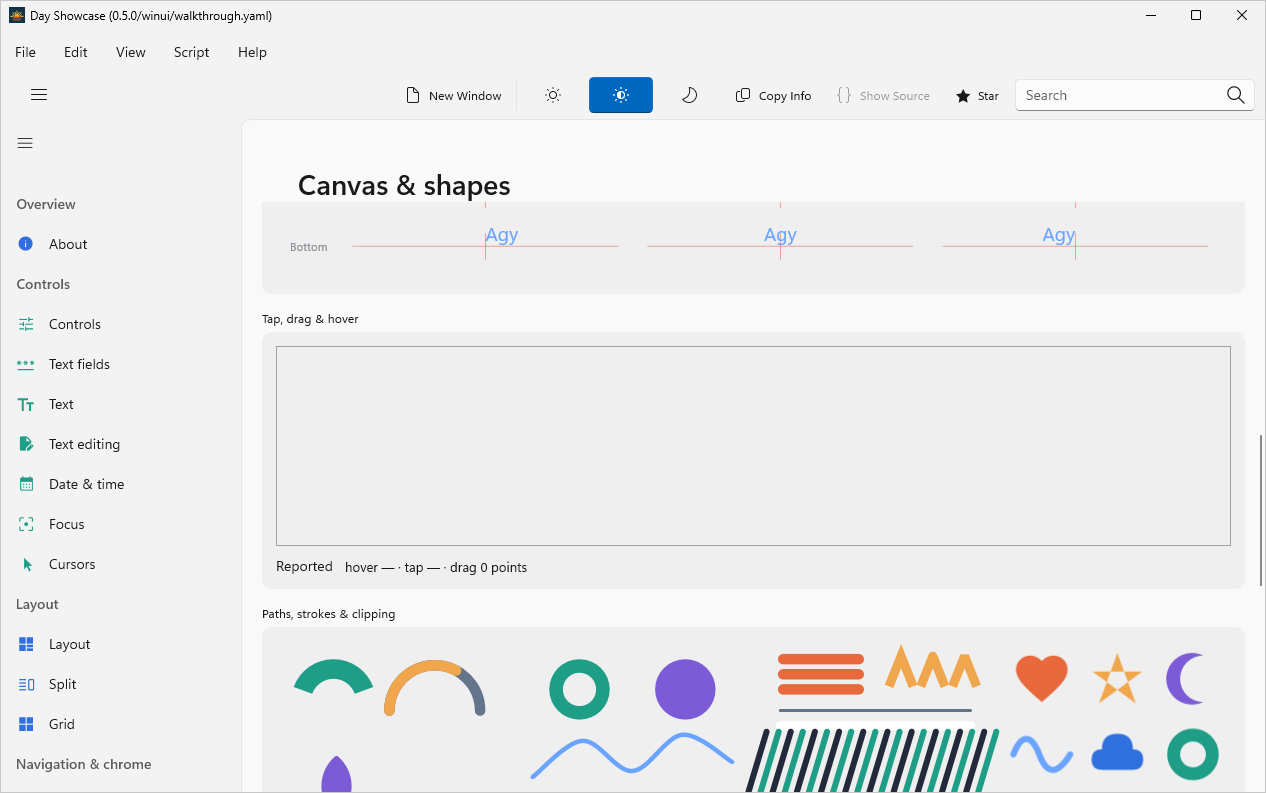Click the orange heart shape
The width and height of the screenshot is (1266, 793).
(1041, 679)
